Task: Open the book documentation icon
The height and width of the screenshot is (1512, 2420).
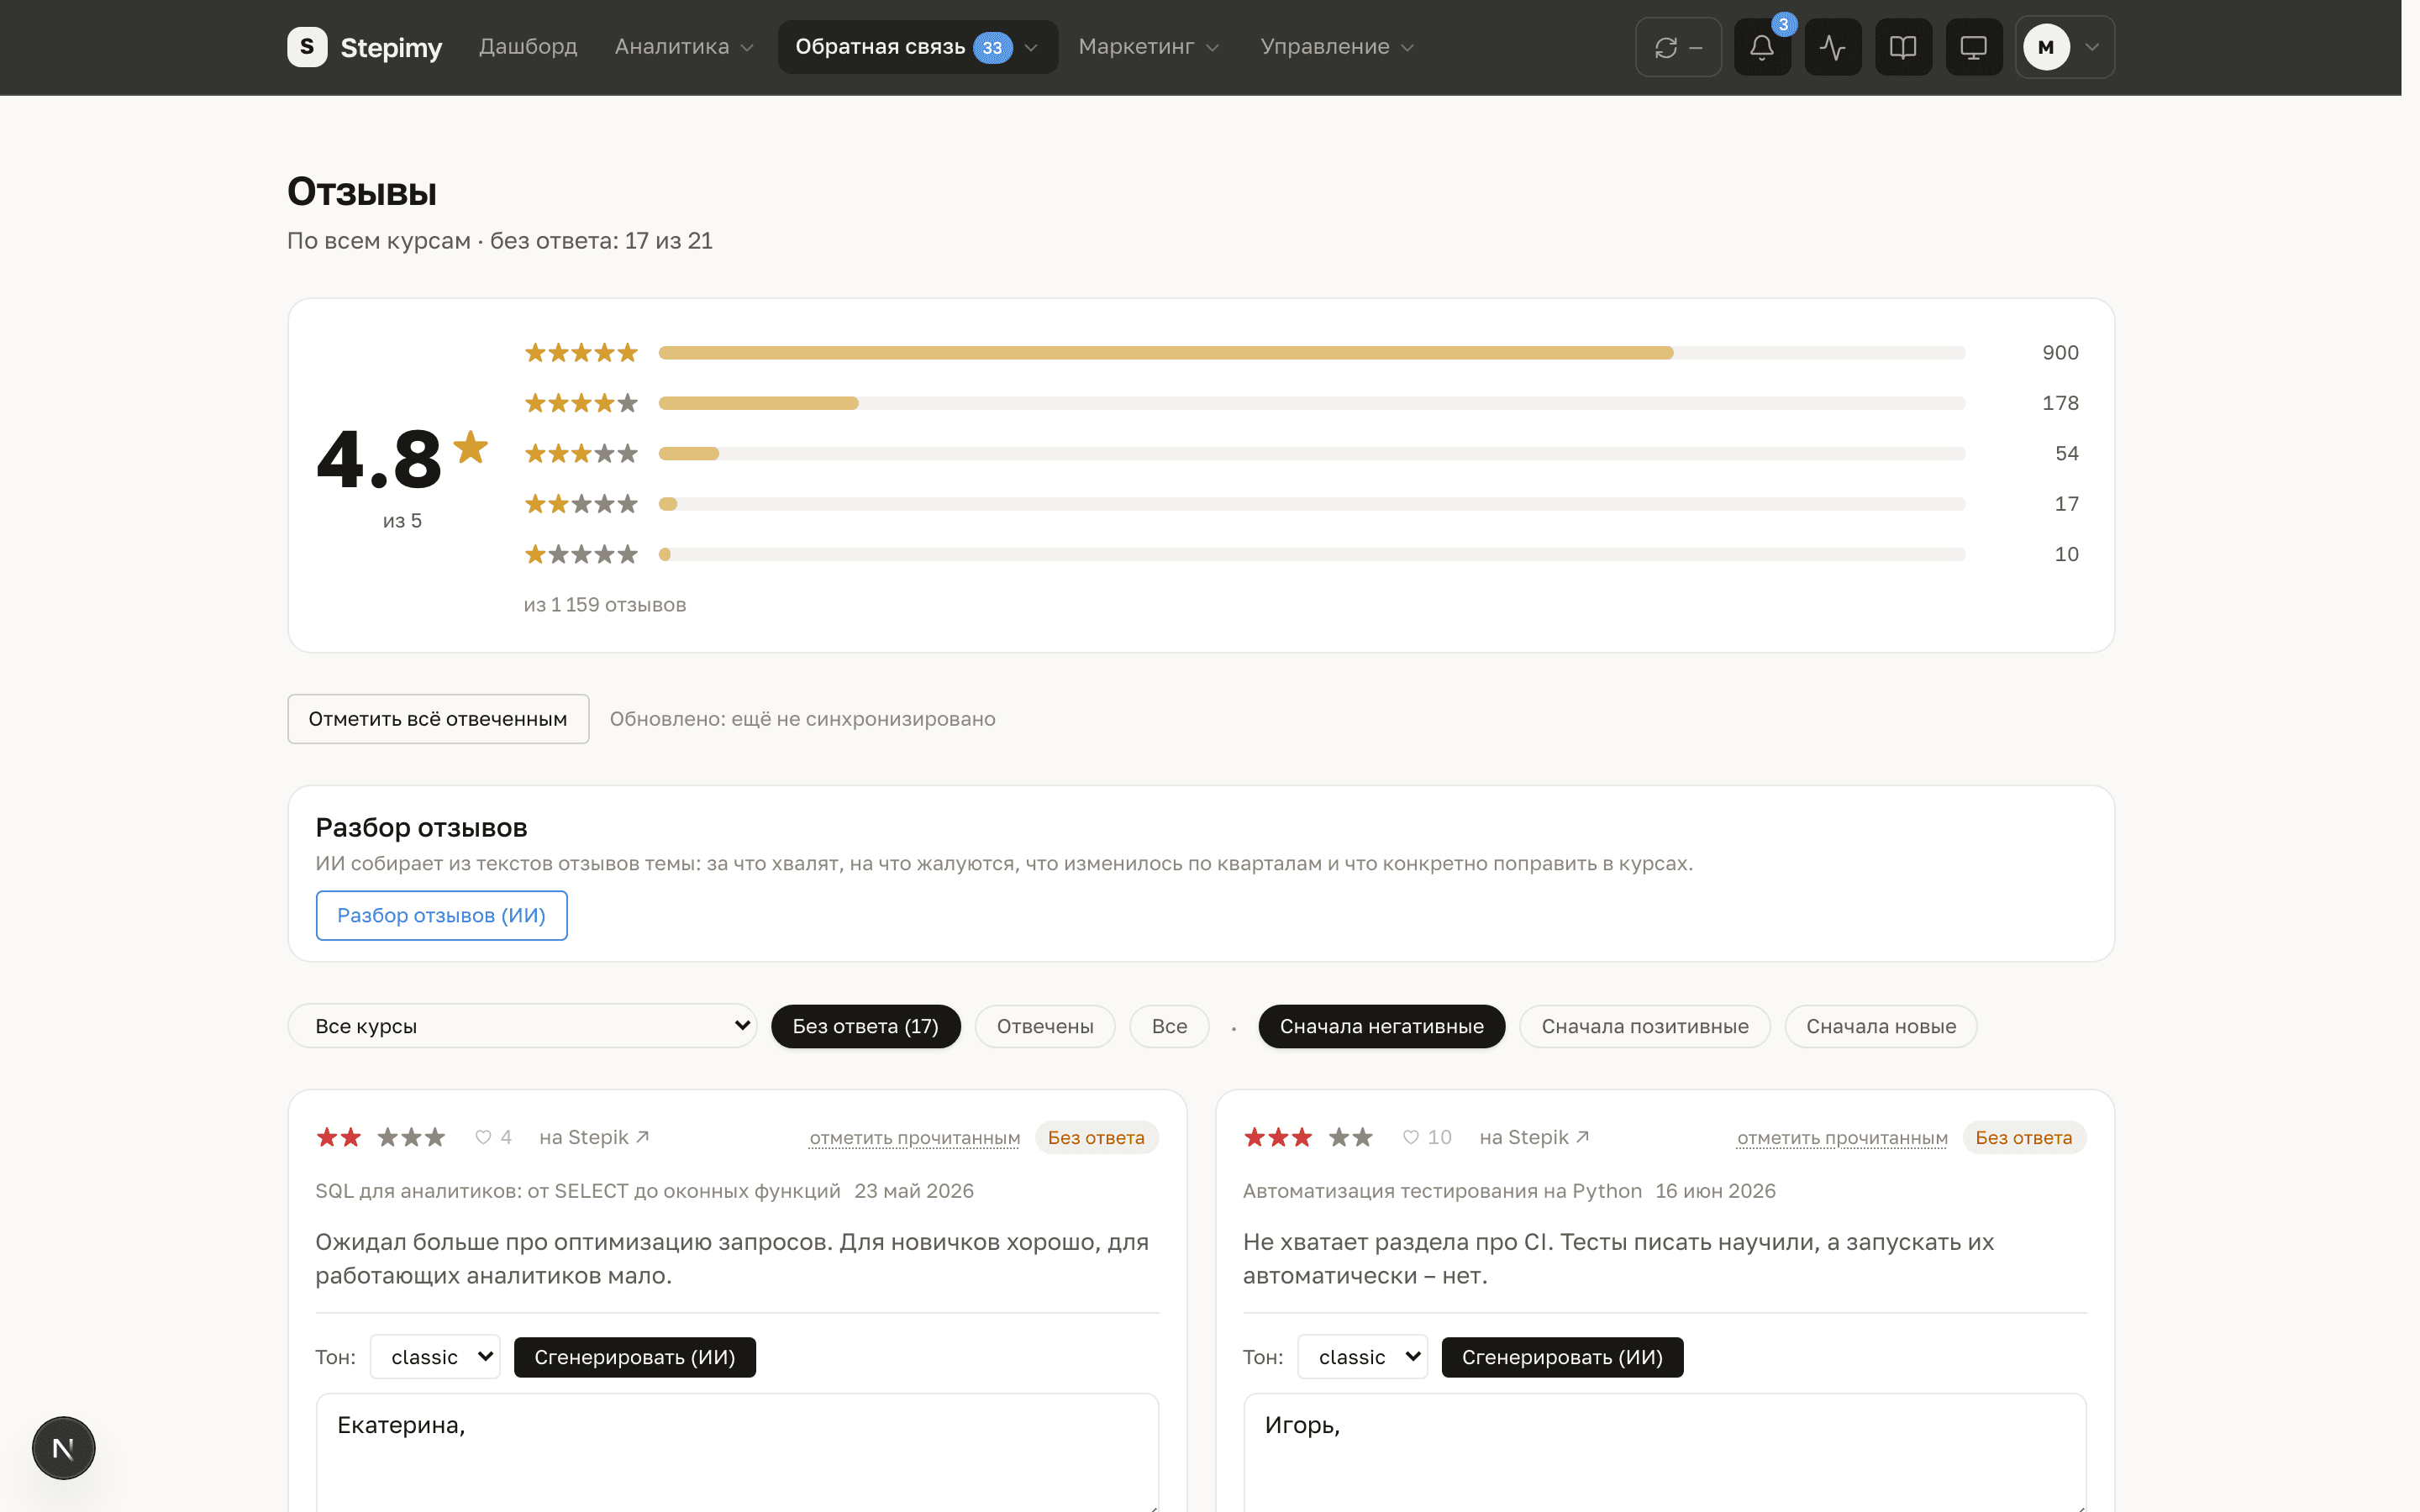Action: (x=1903, y=47)
